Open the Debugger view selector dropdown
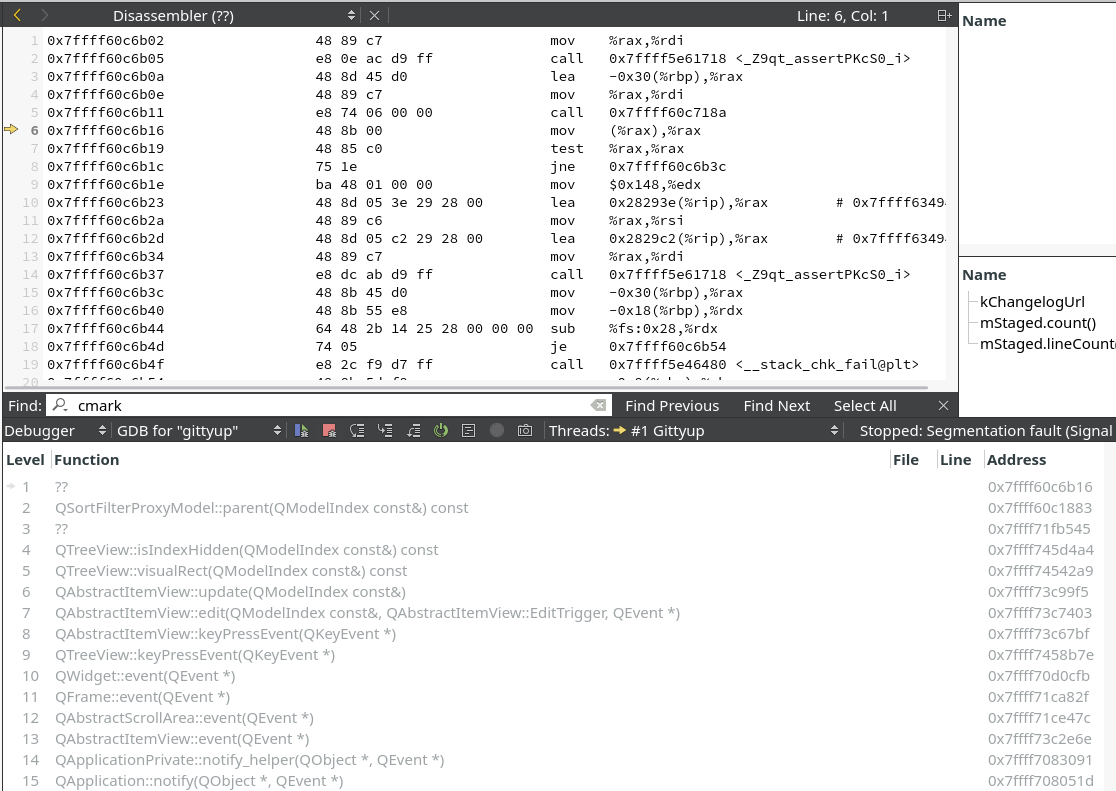The width and height of the screenshot is (1116, 791). (x=55, y=430)
